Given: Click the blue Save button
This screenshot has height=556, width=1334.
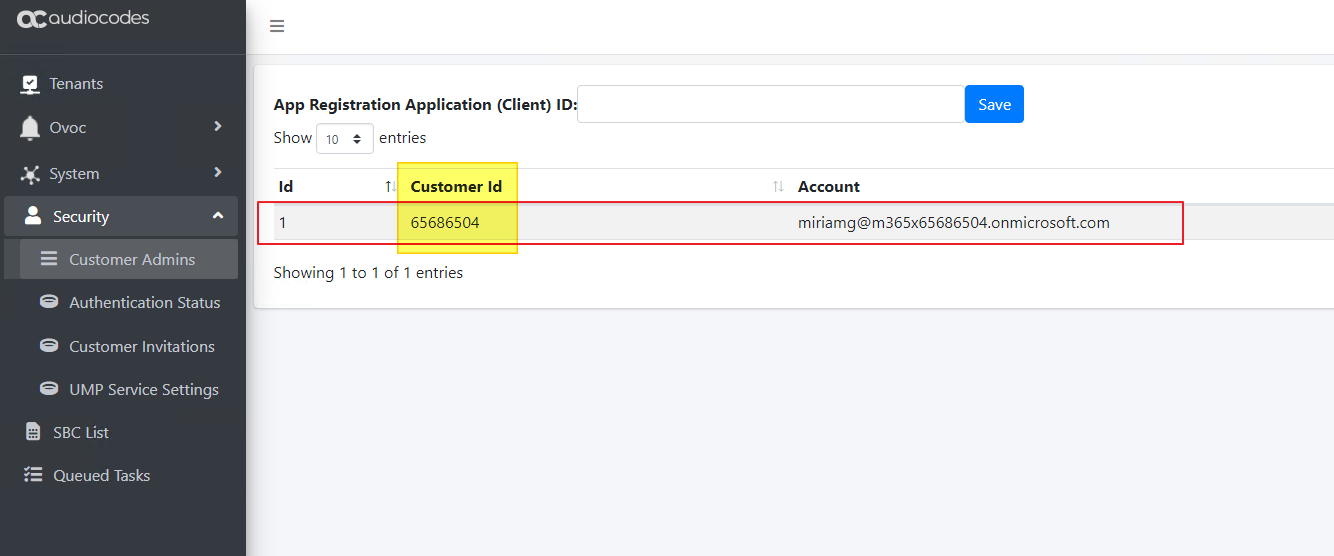Looking at the screenshot, I should coord(994,104).
